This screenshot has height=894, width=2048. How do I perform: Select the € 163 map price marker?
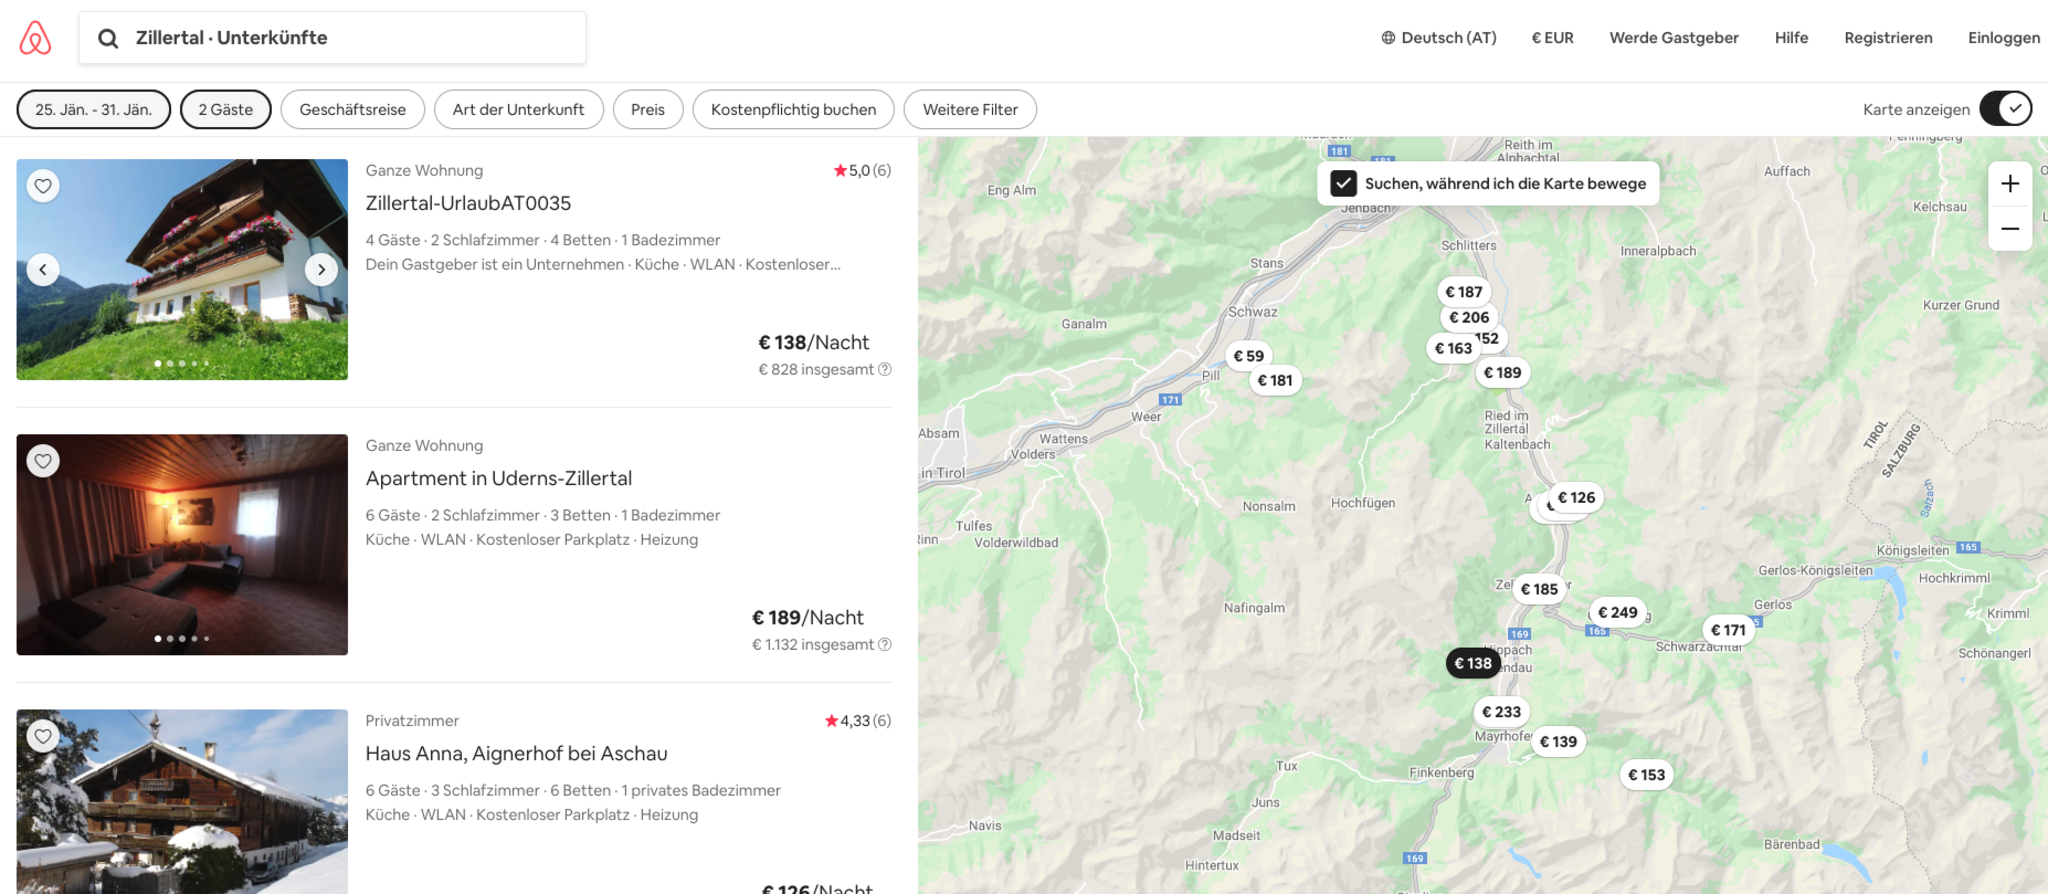click(x=1453, y=348)
